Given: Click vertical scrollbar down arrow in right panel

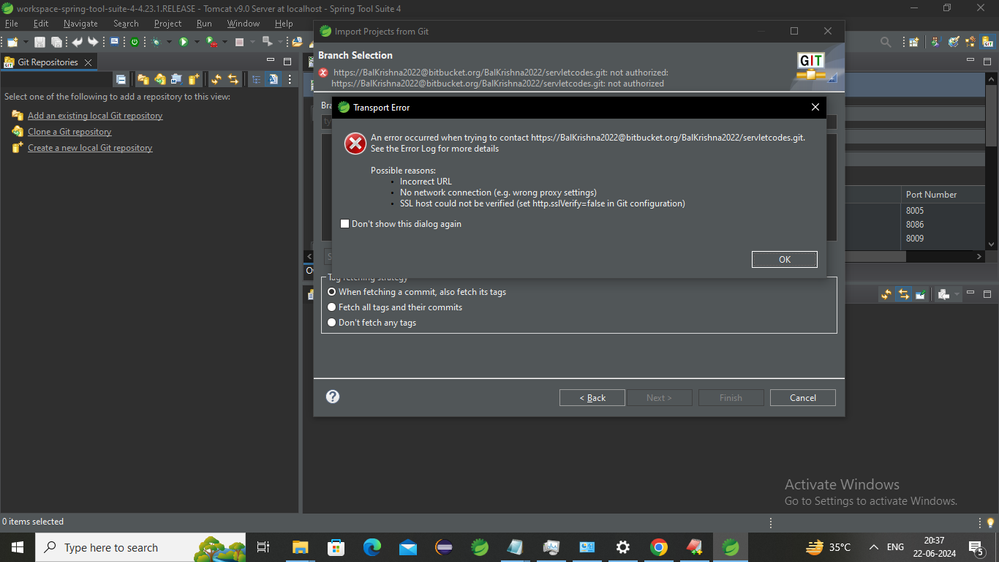Looking at the screenshot, I should 991,245.
